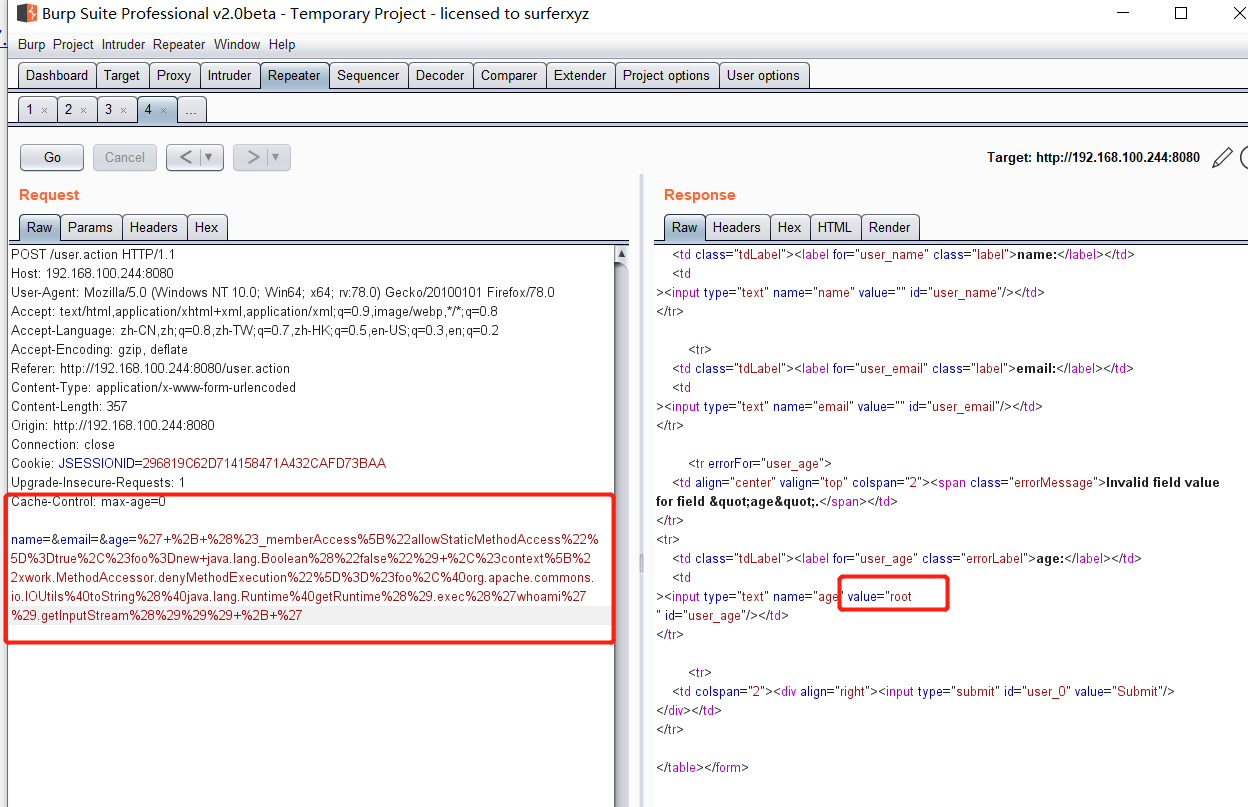Maximize the Burp Suite window
This screenshot has height=807, width=1248.
click(x=1181, y=14)
